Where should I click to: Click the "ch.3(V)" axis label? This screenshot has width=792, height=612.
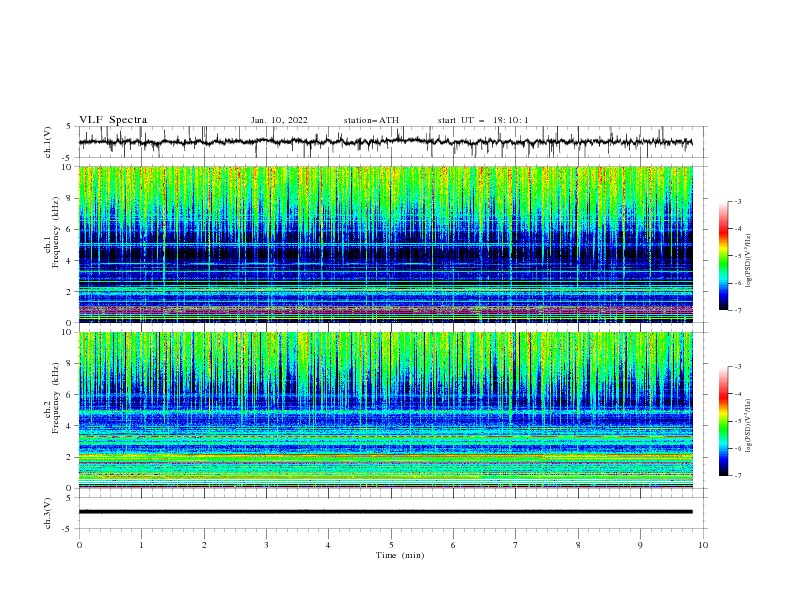click(48, 513)
